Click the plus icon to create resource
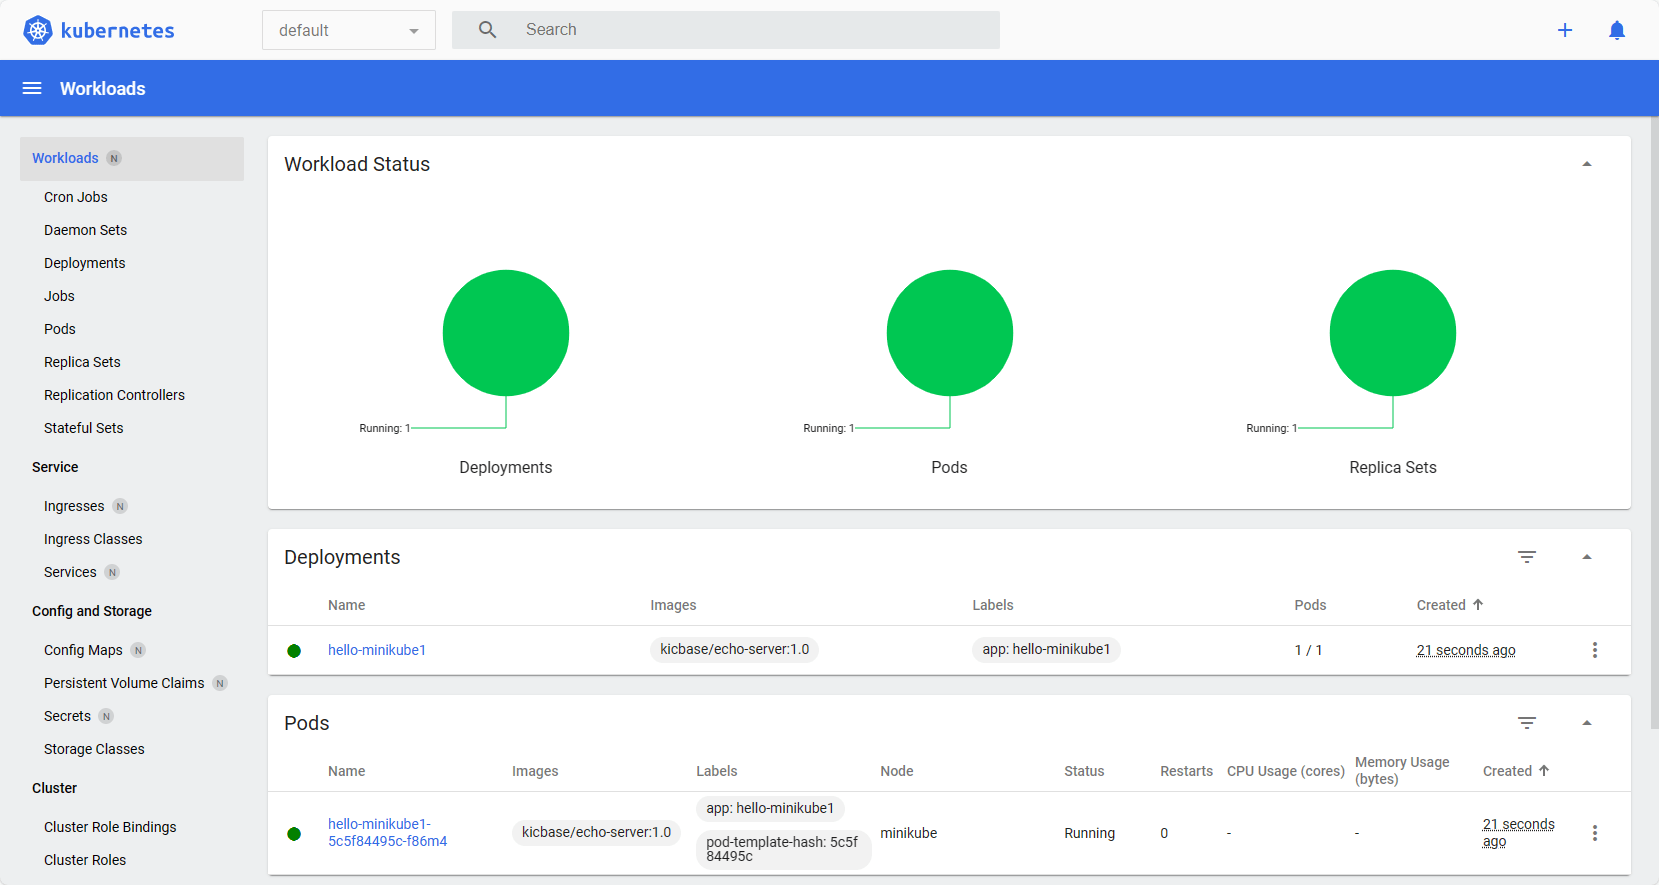The height and width of the screenshot is (885, 1659). click(1565, 30)
